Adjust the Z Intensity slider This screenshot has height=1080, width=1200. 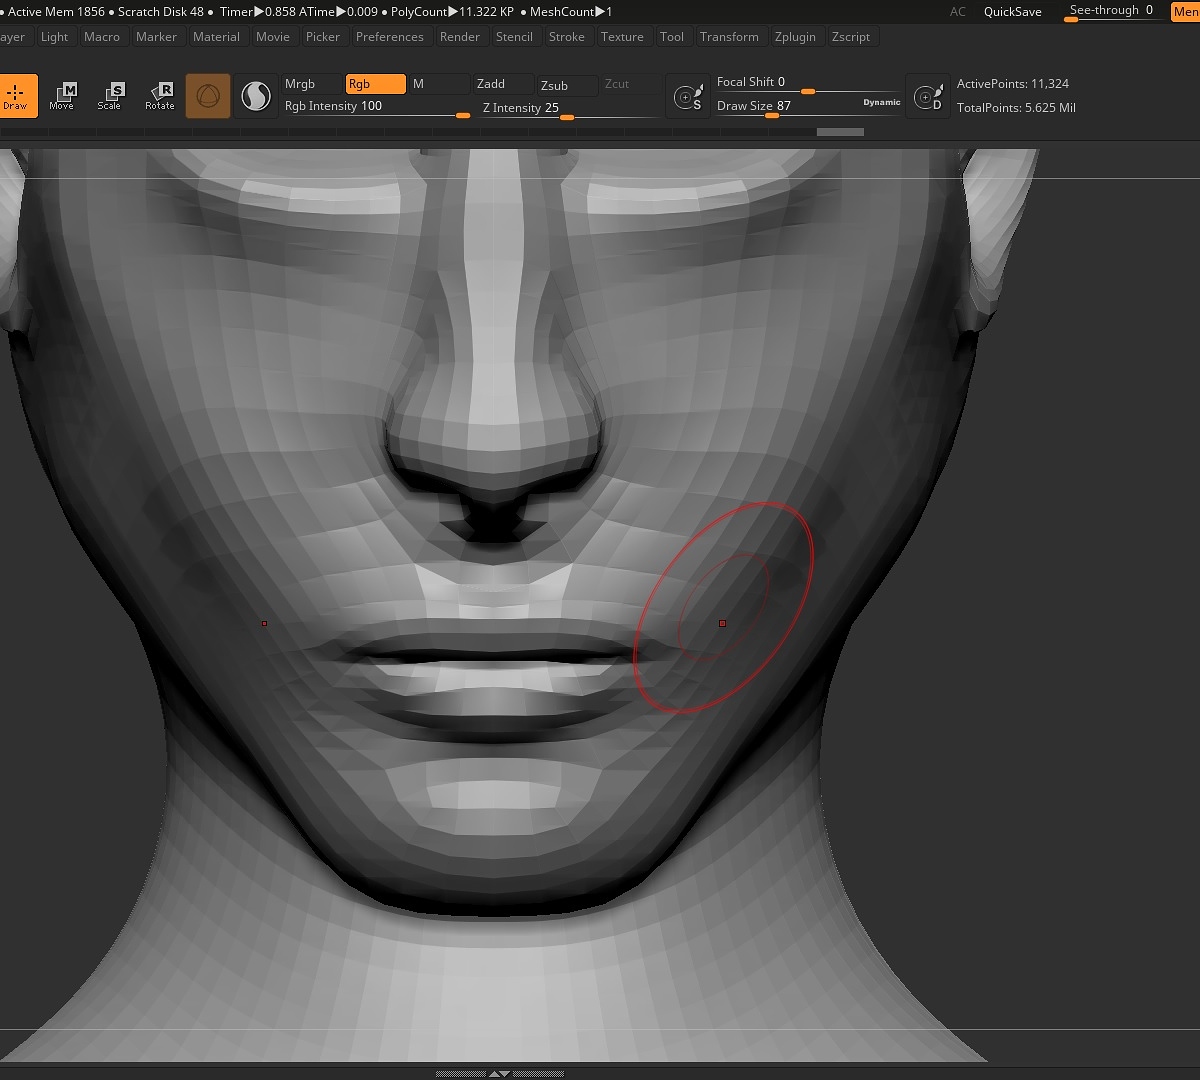pyautogui.click(x=569, y=108)
